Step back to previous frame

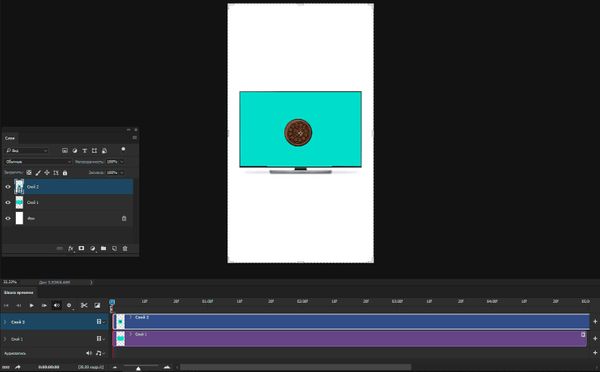pyautogui.click(x=18, y=305)
